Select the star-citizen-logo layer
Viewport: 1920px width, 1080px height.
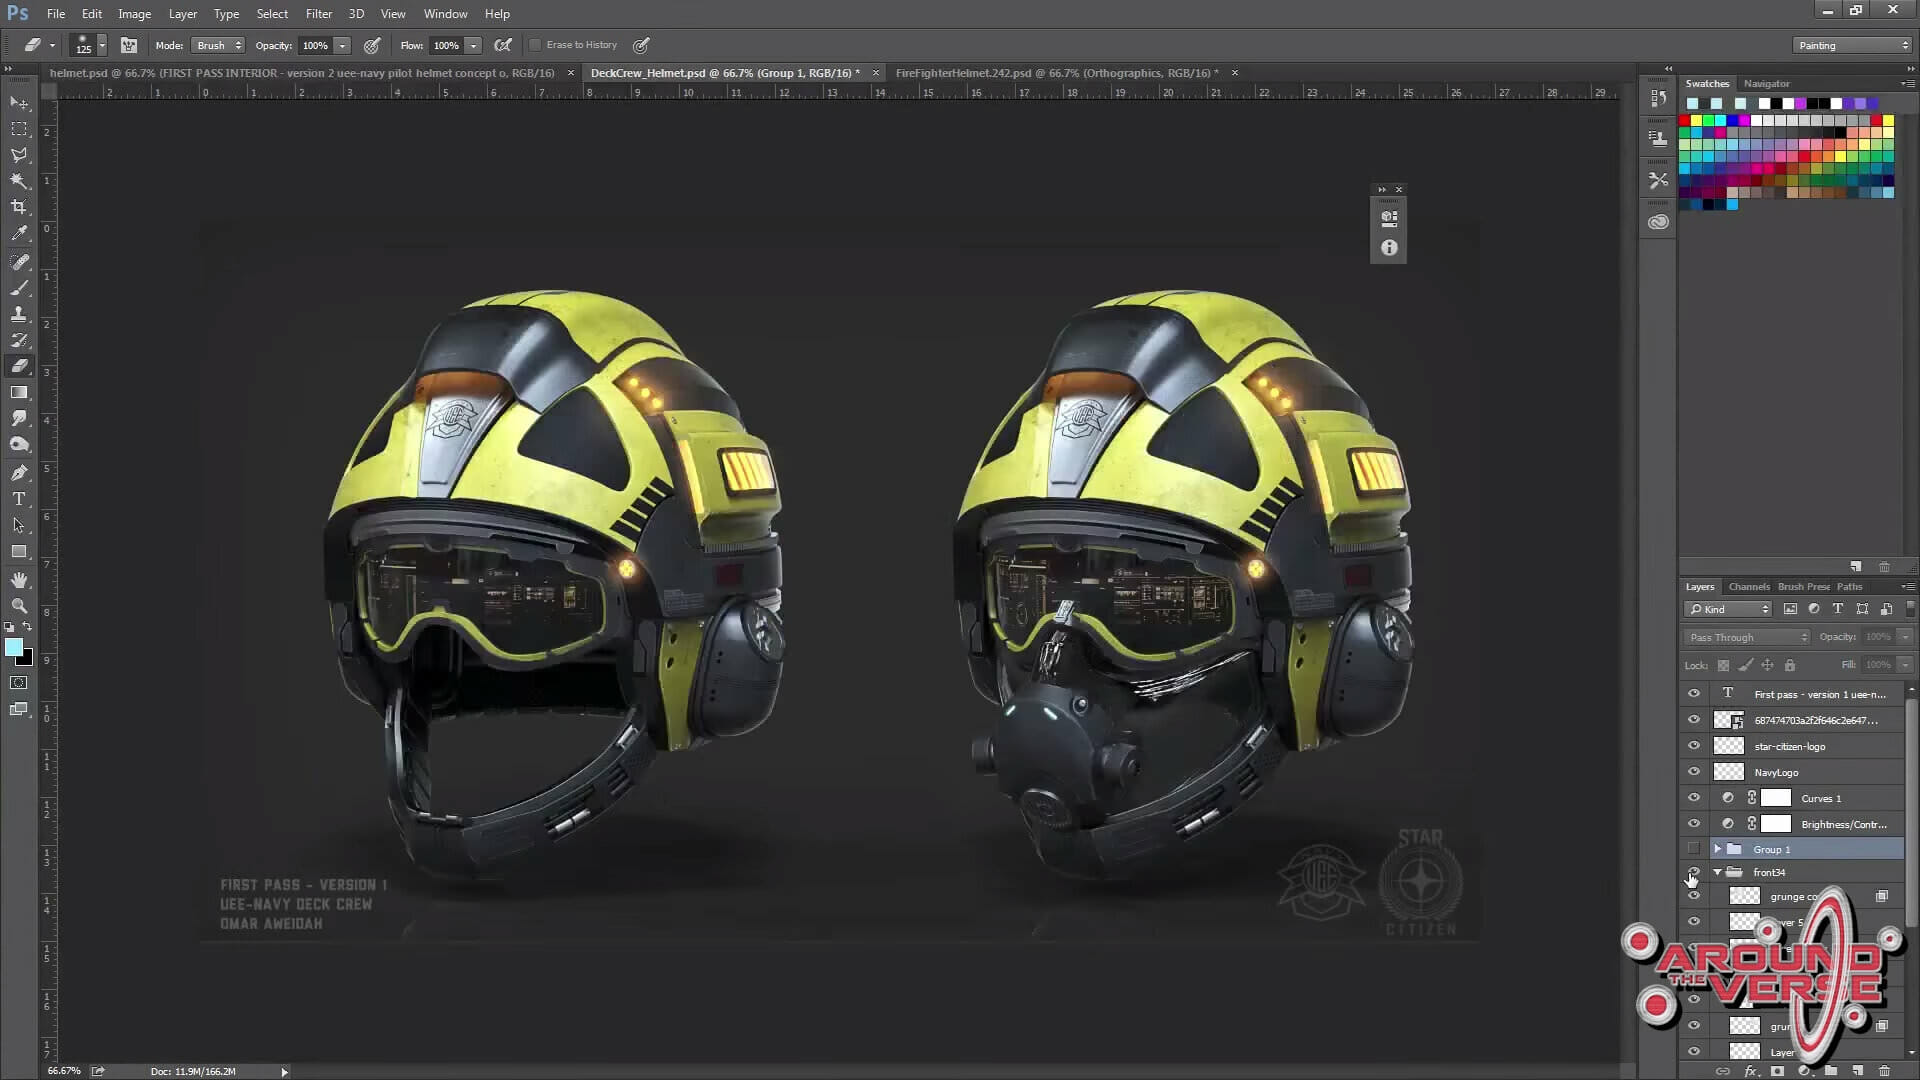click(1790, 746)
